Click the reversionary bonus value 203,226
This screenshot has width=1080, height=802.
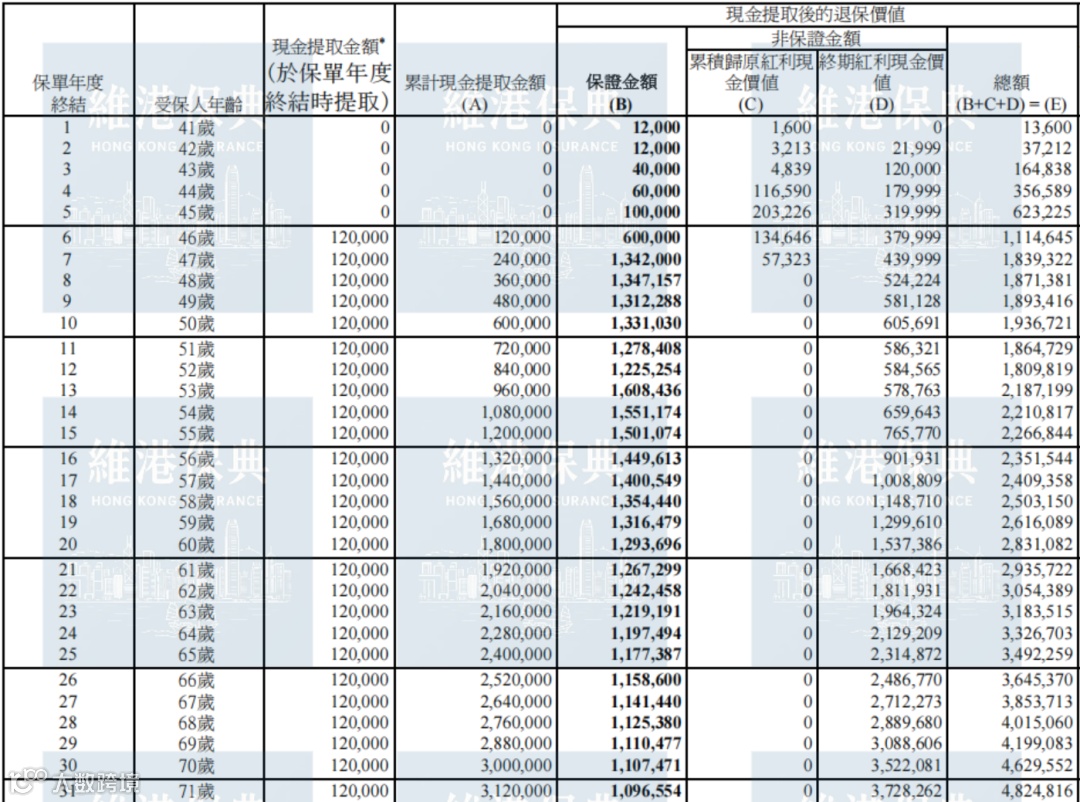pyautogui.click(x=782, y=212)
